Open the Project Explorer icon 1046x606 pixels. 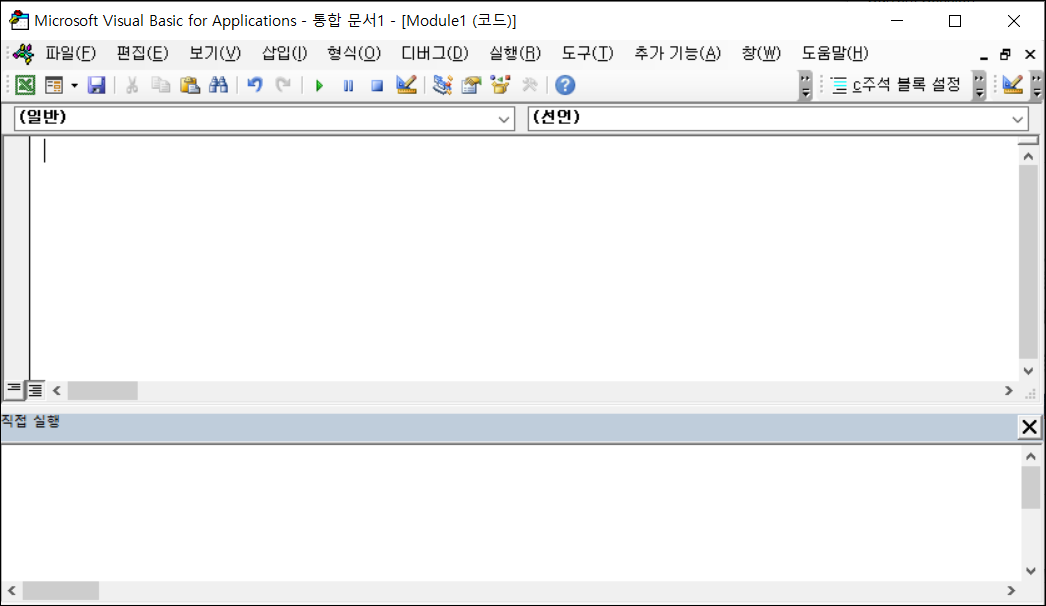(442, 85)
